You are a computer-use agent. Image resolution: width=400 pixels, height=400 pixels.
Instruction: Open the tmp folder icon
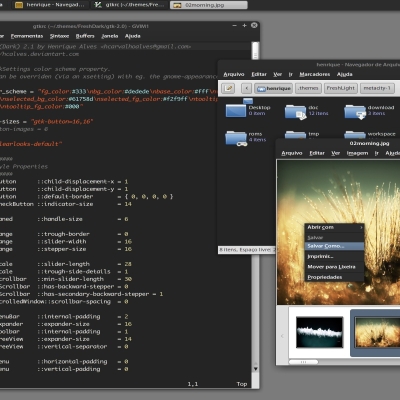[295, 135]
